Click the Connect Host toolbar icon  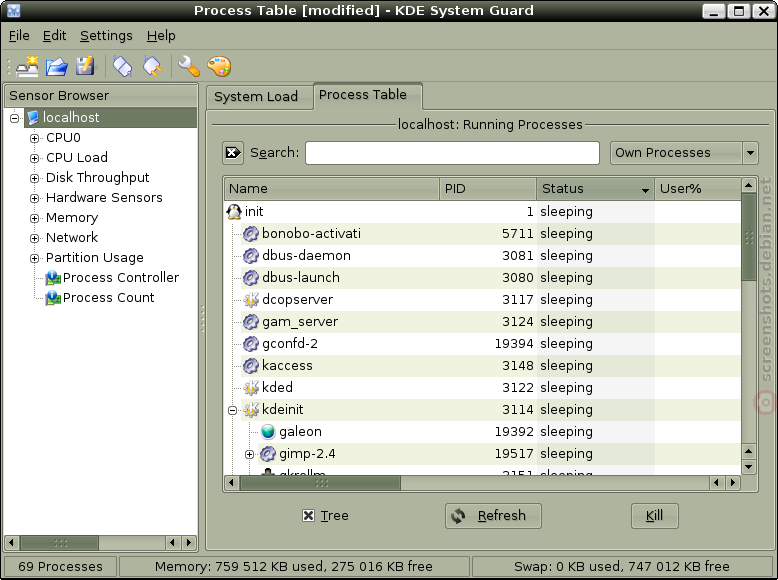tap(123, 66)
